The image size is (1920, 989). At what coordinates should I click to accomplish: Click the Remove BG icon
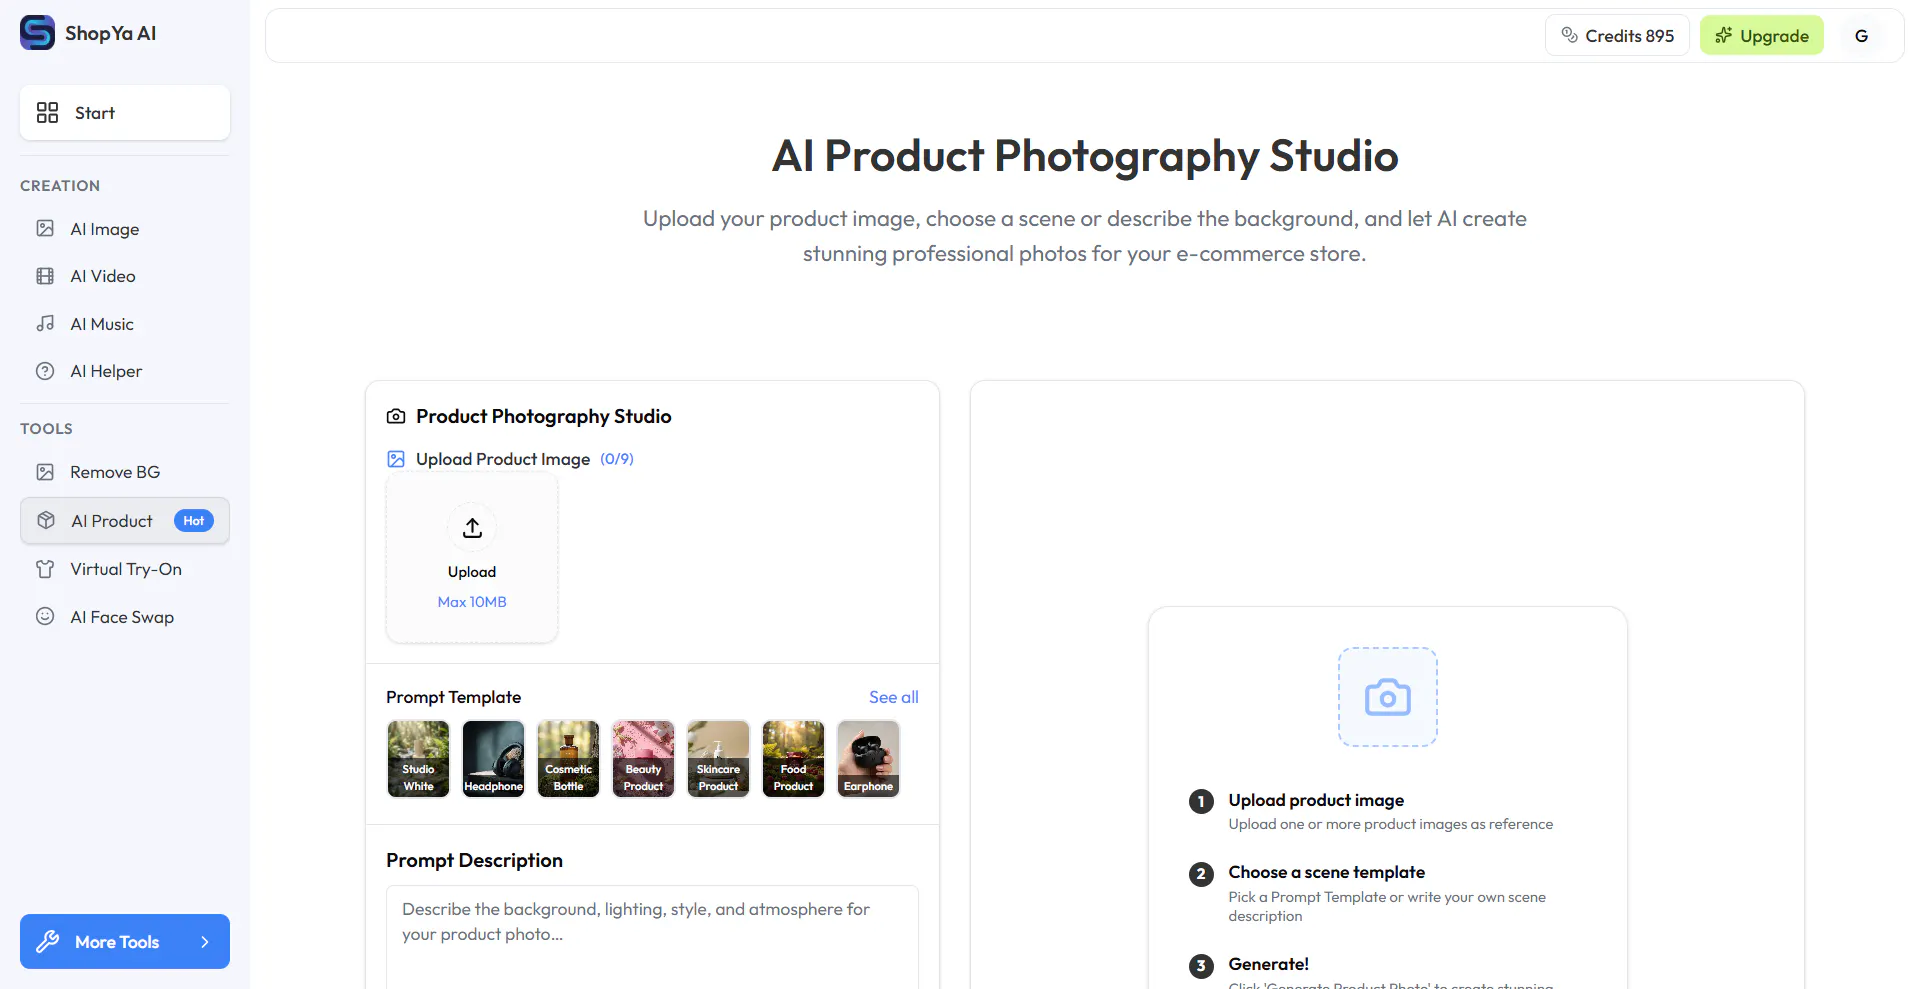pyautogui.click(x=45, y=472)
